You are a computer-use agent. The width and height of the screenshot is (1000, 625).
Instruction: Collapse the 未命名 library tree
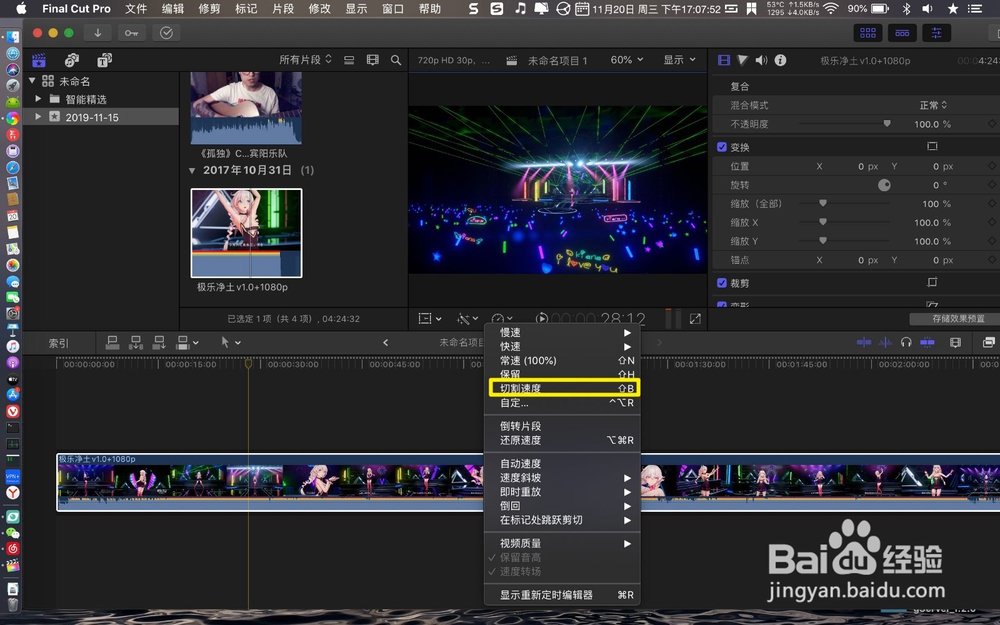tap(32, 80)
